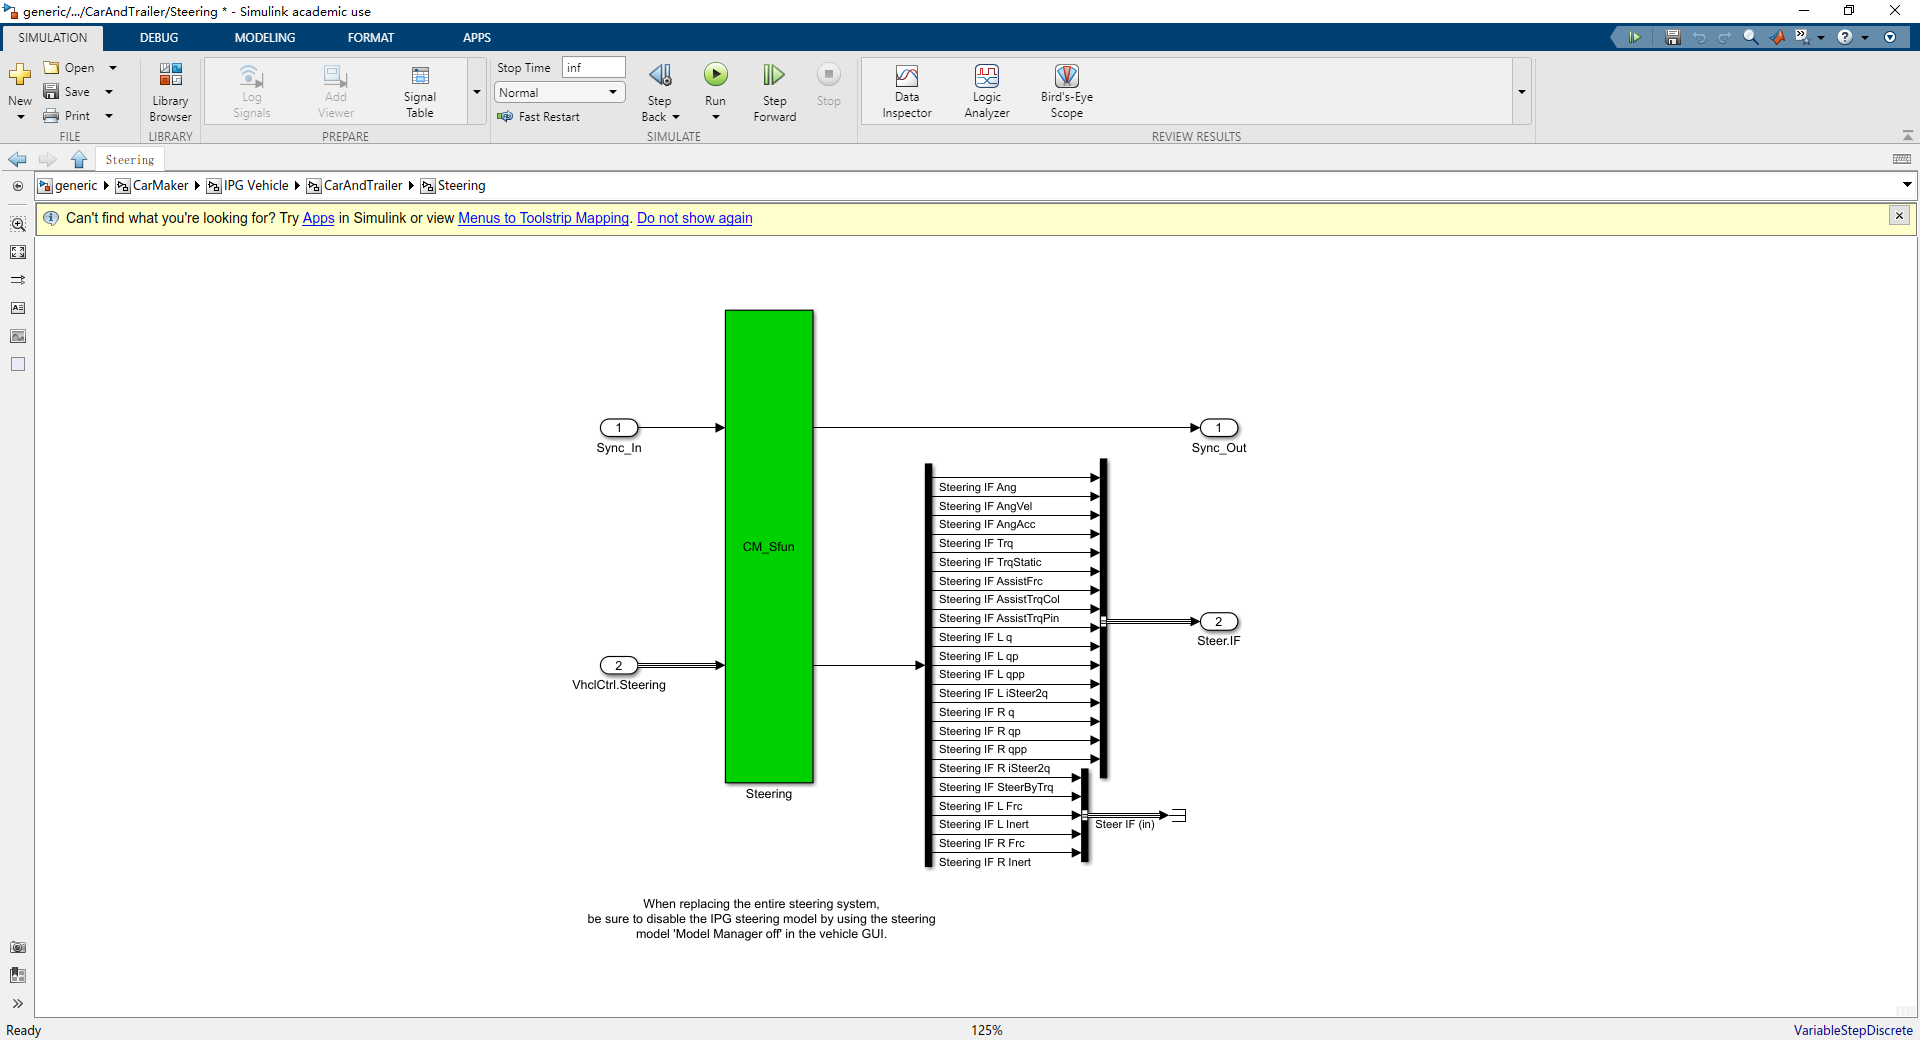1920x1040 pixels.
Task: Click the Open folder icon
Action: [51, 68]
